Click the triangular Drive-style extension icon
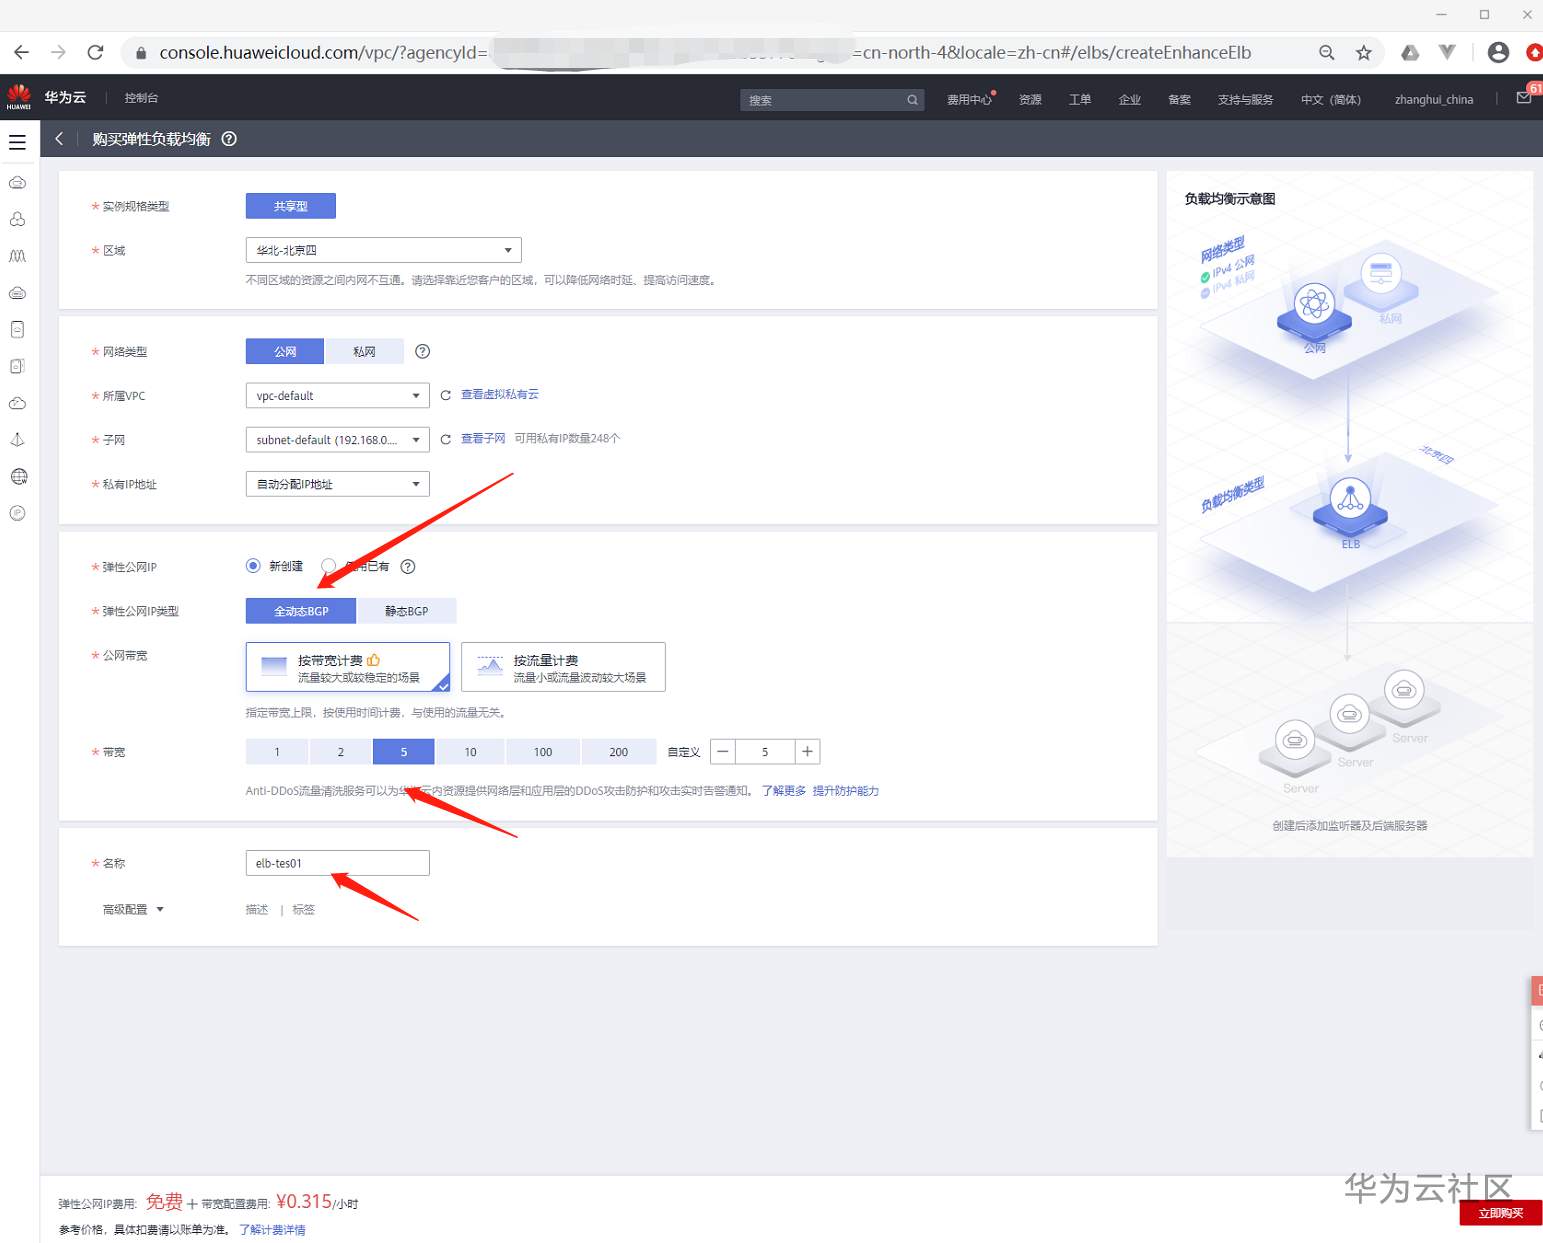This screenshot has width=1543, height=1243. point(1410,52)
